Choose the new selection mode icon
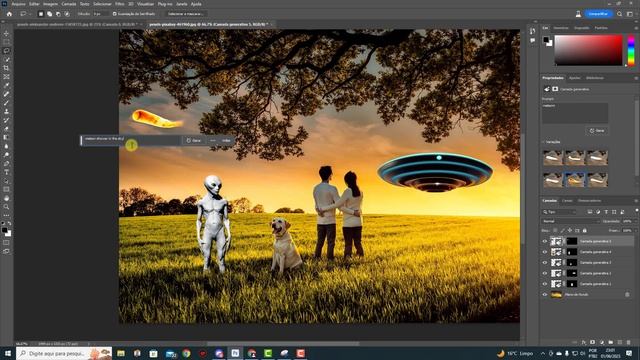 pos(40,14)
